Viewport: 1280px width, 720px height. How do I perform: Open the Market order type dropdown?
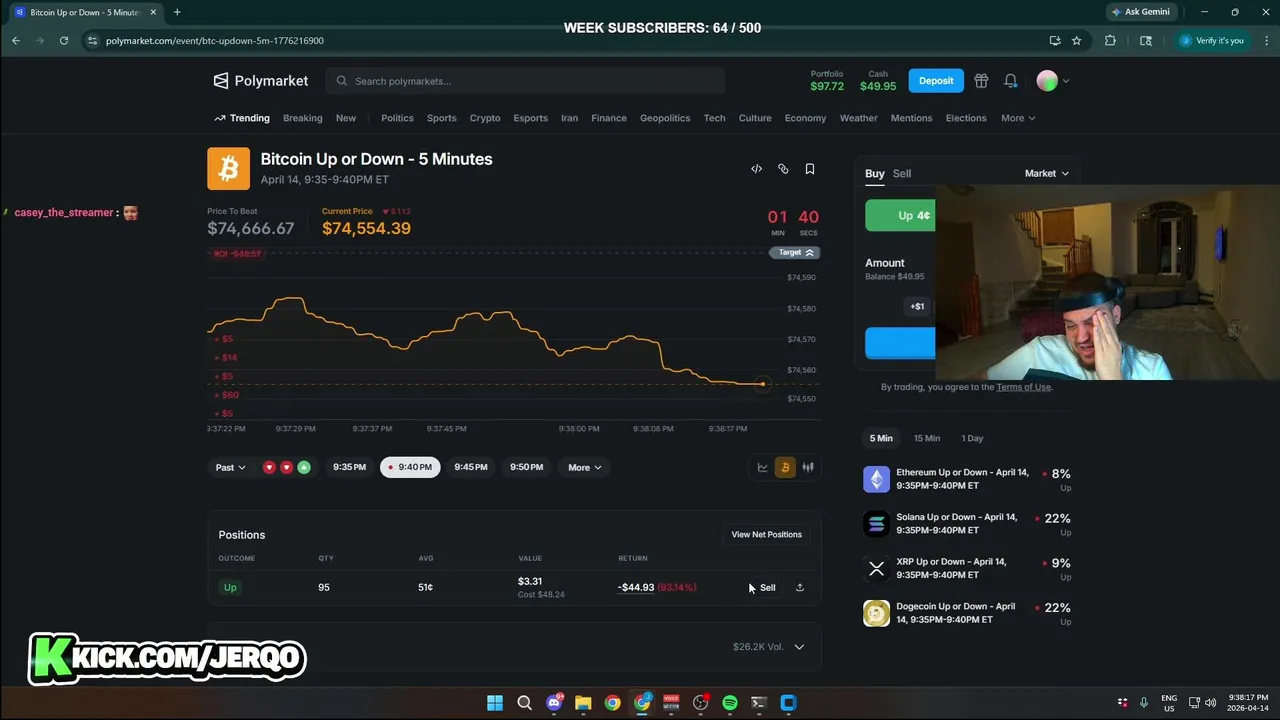click(1047, 173)
